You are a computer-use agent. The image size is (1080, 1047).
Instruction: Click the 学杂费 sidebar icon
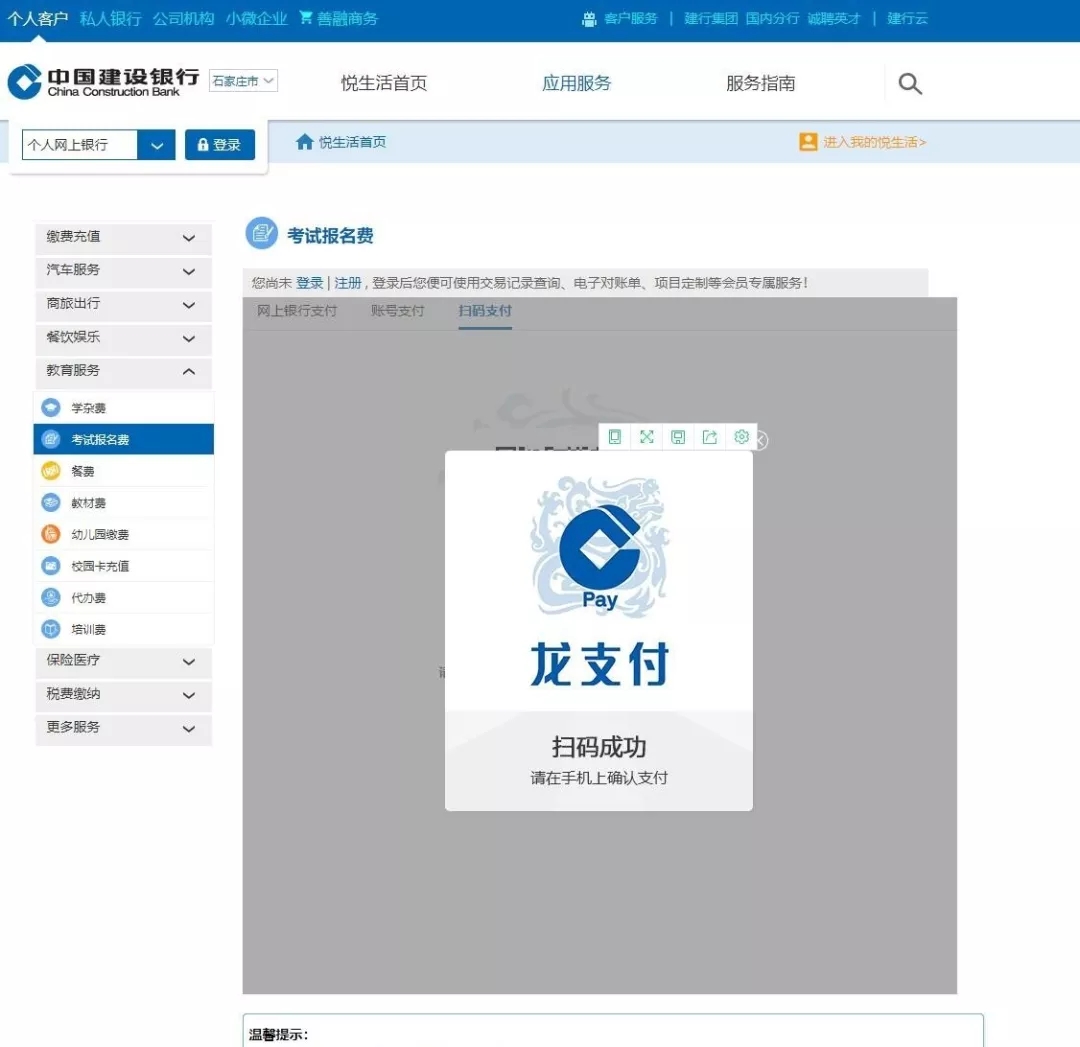pos(51,408)
